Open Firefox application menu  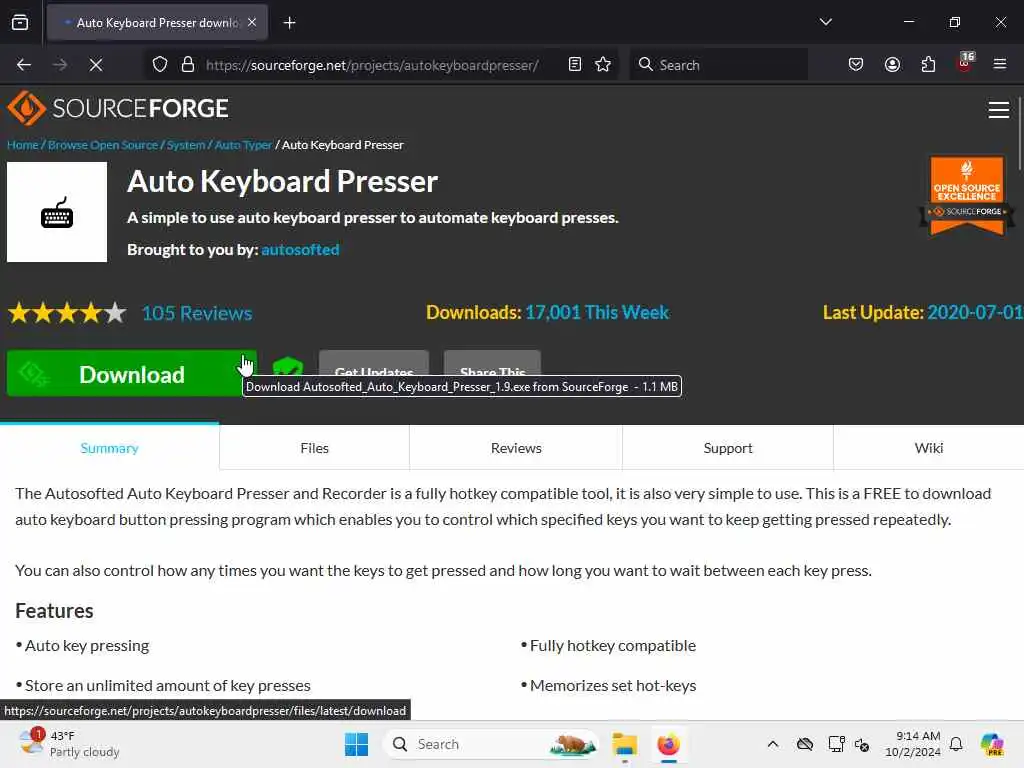(999, 65)
